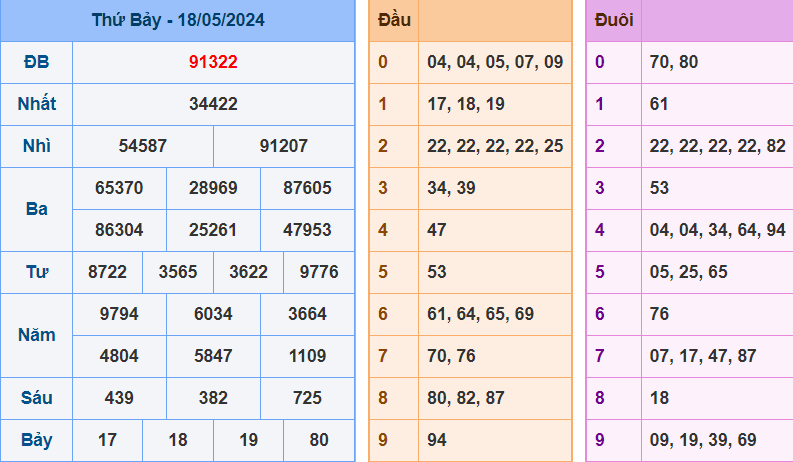Image resolution: width=793 pixels, height=462 pixels.
Task: Click third prize number 28969
Action: [213, 188]
